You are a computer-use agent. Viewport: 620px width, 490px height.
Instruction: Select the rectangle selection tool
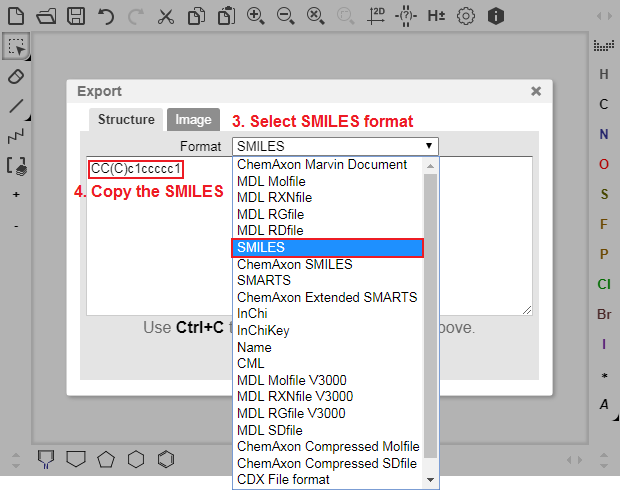16,46
